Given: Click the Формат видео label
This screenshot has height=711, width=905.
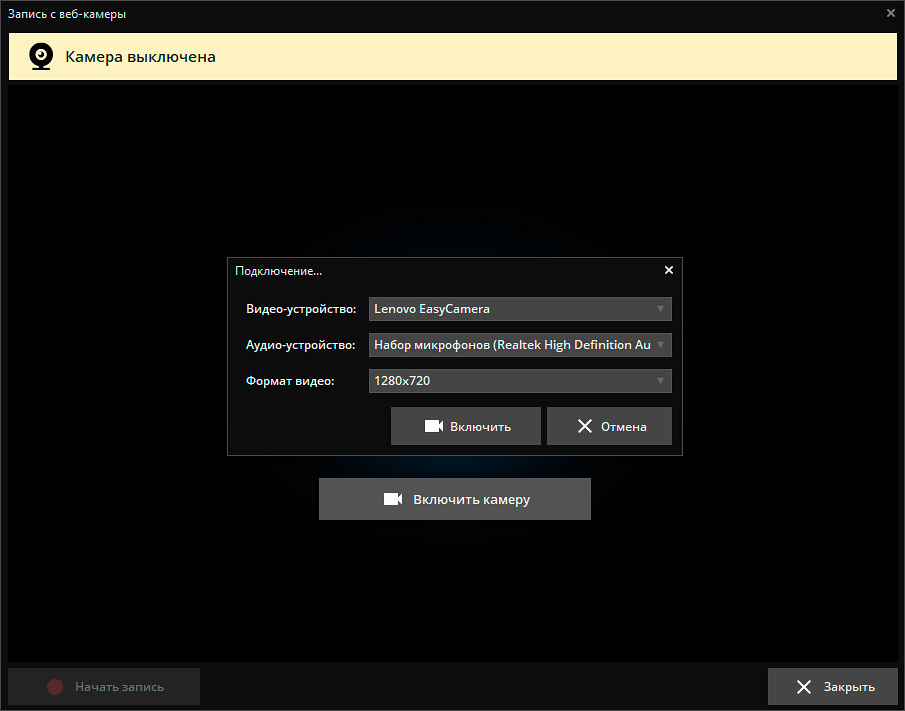Looking at the screenshot, I should tap(290, 381).
